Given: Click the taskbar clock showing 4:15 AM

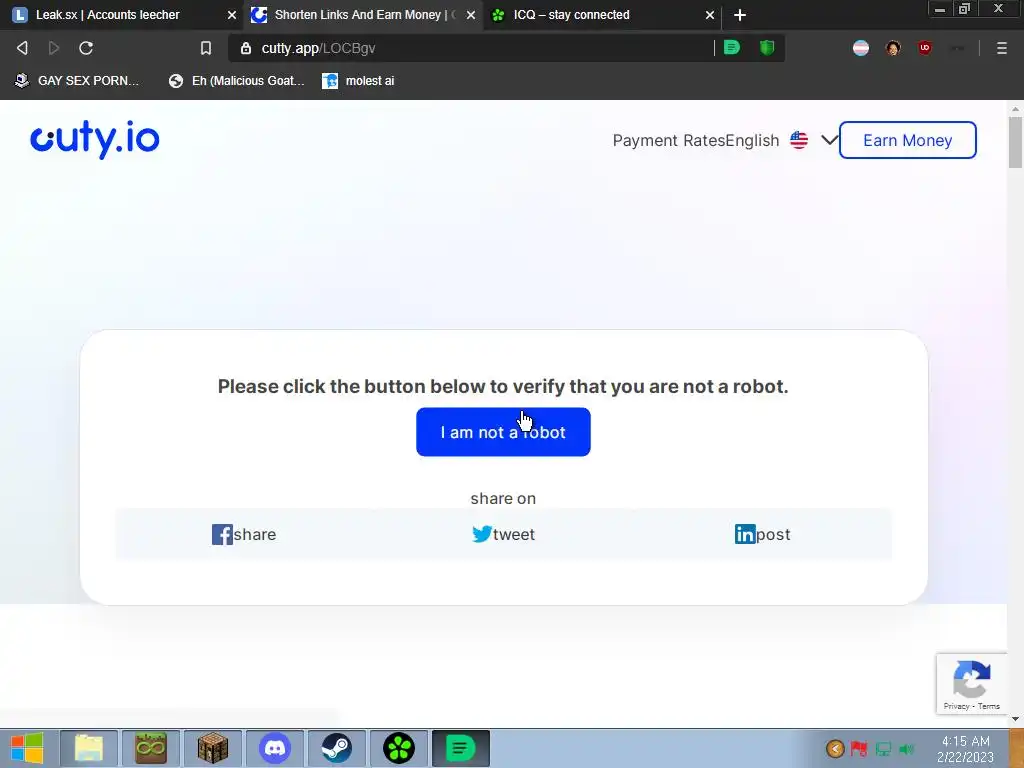Looking at the screenshot, I should pos(965,749).
